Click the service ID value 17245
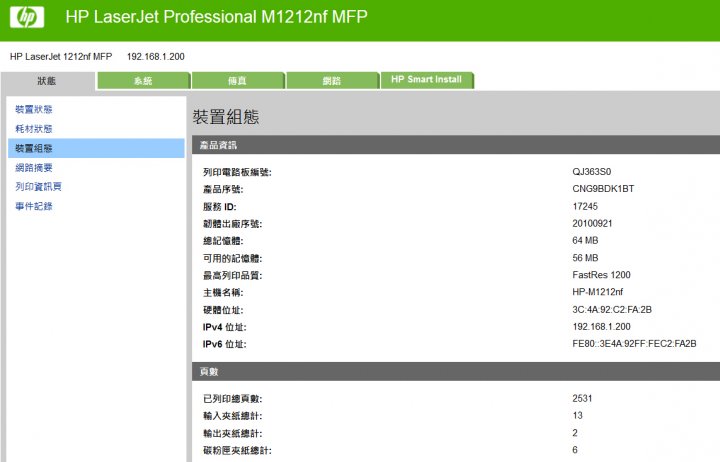This screenshot has height=462, width=720. pos(585,206)
